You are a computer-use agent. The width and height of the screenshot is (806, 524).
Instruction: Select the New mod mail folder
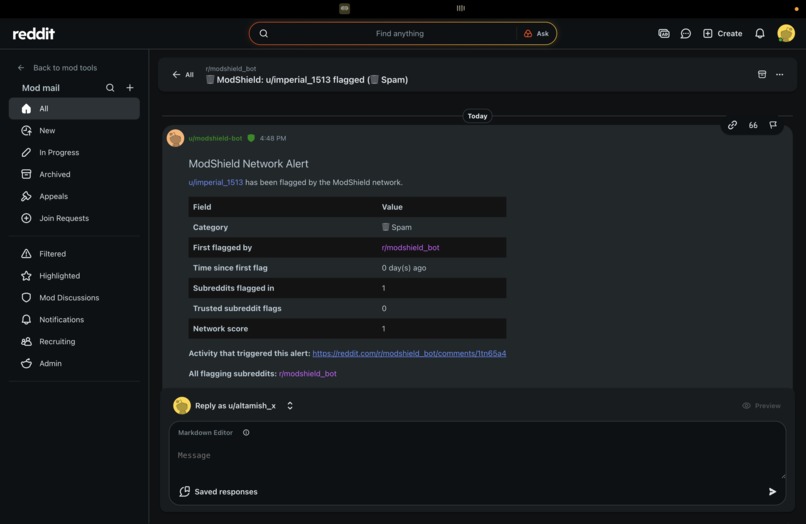pos(74,131)
